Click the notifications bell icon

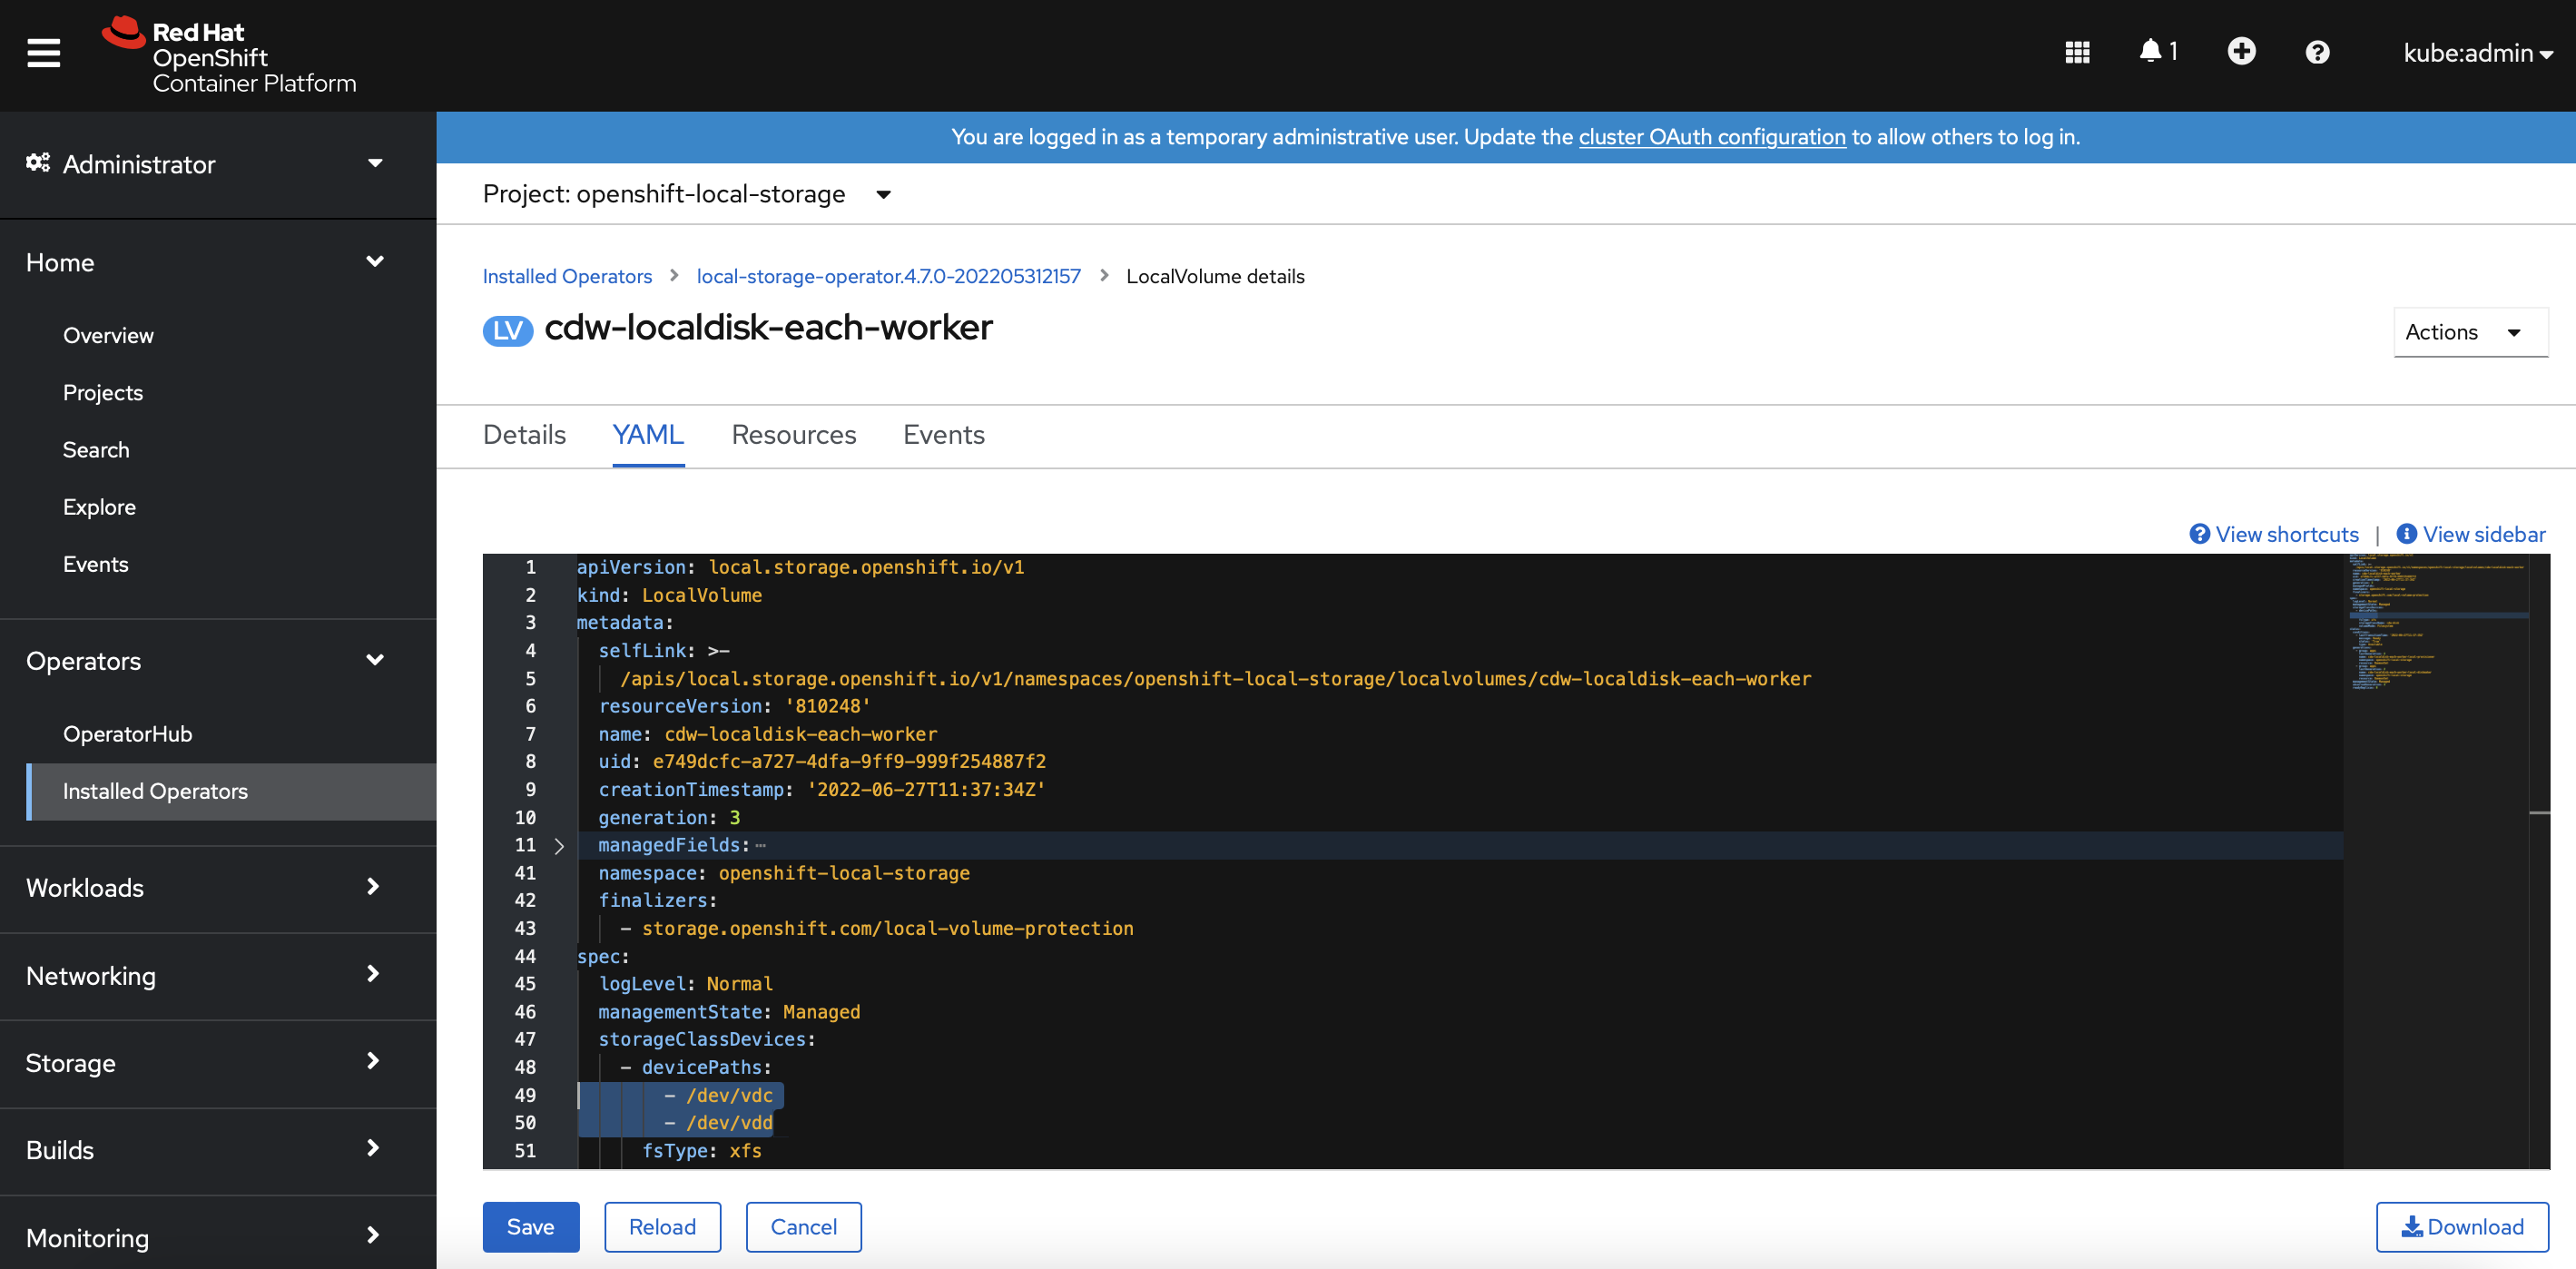click(x=2150, y=51)
